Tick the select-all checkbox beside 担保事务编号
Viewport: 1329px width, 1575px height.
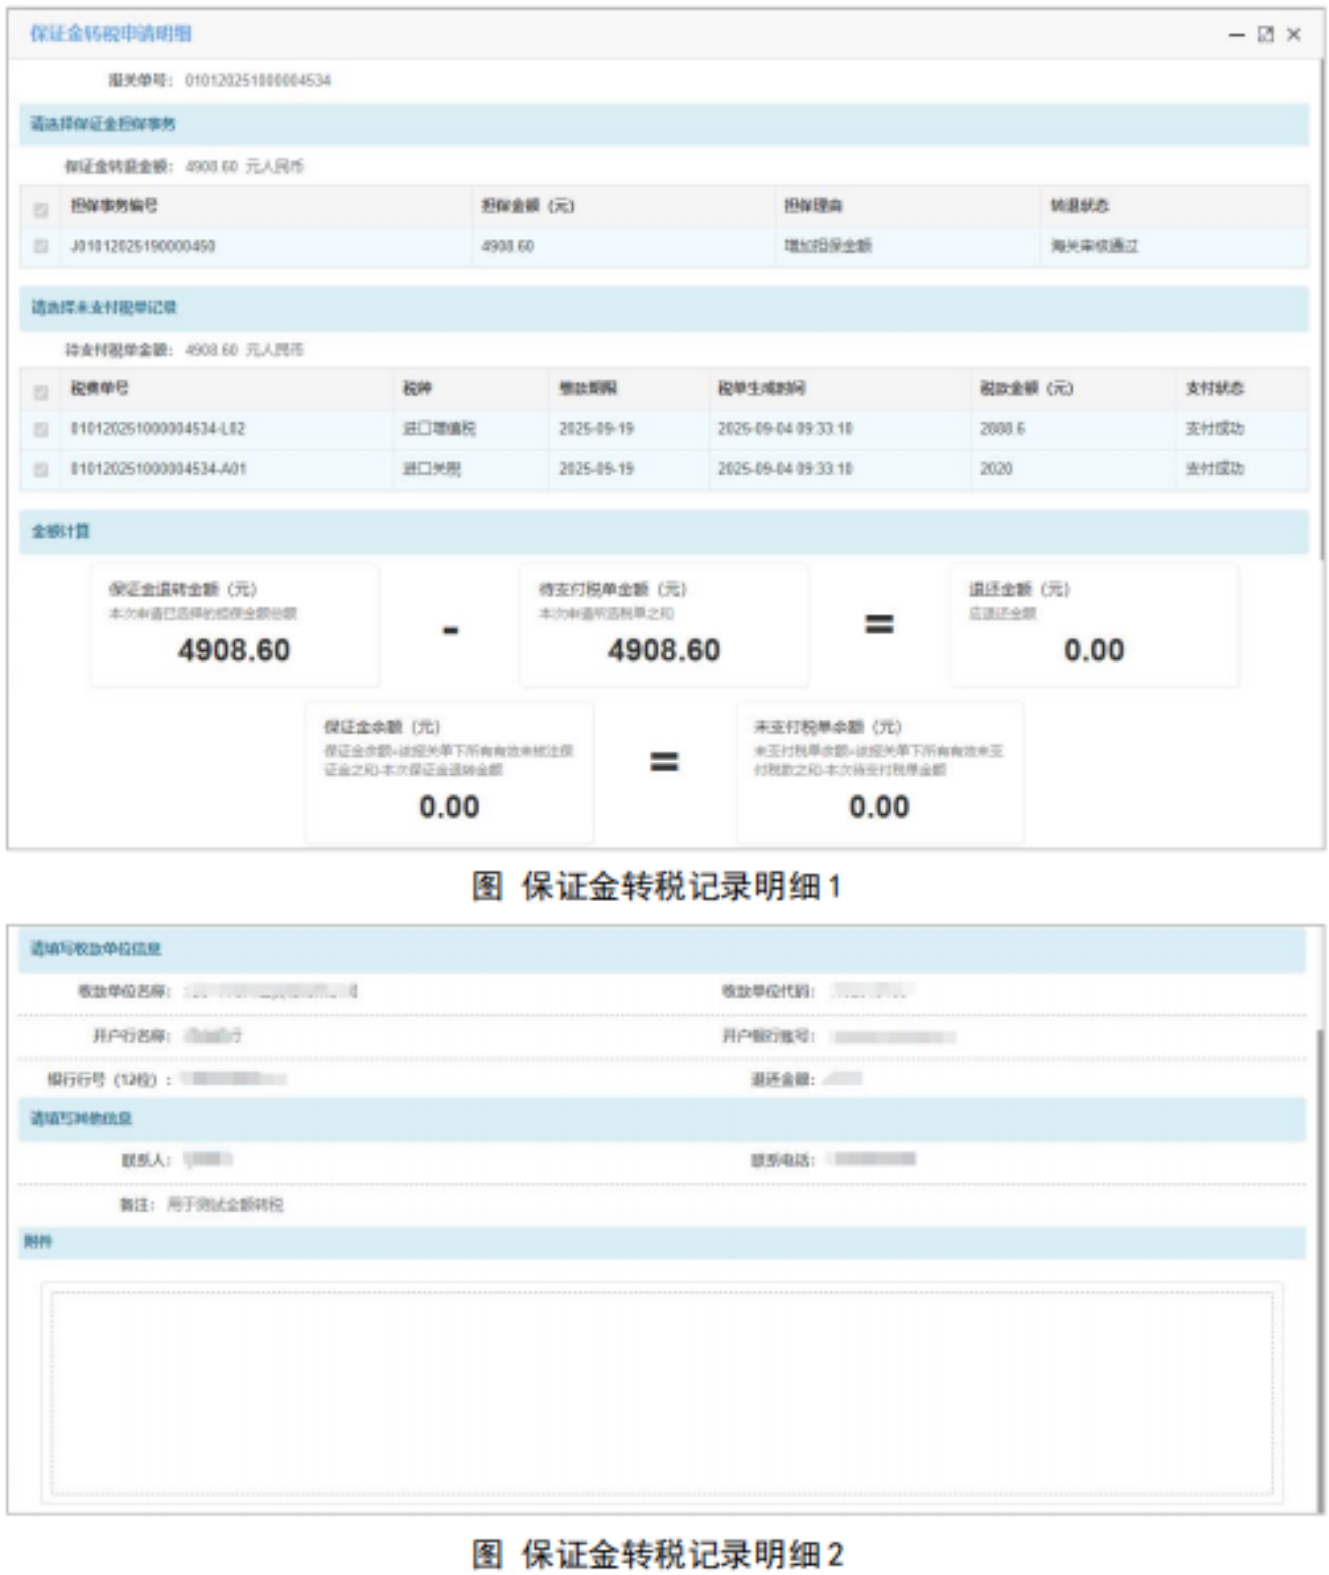[41, 210]
